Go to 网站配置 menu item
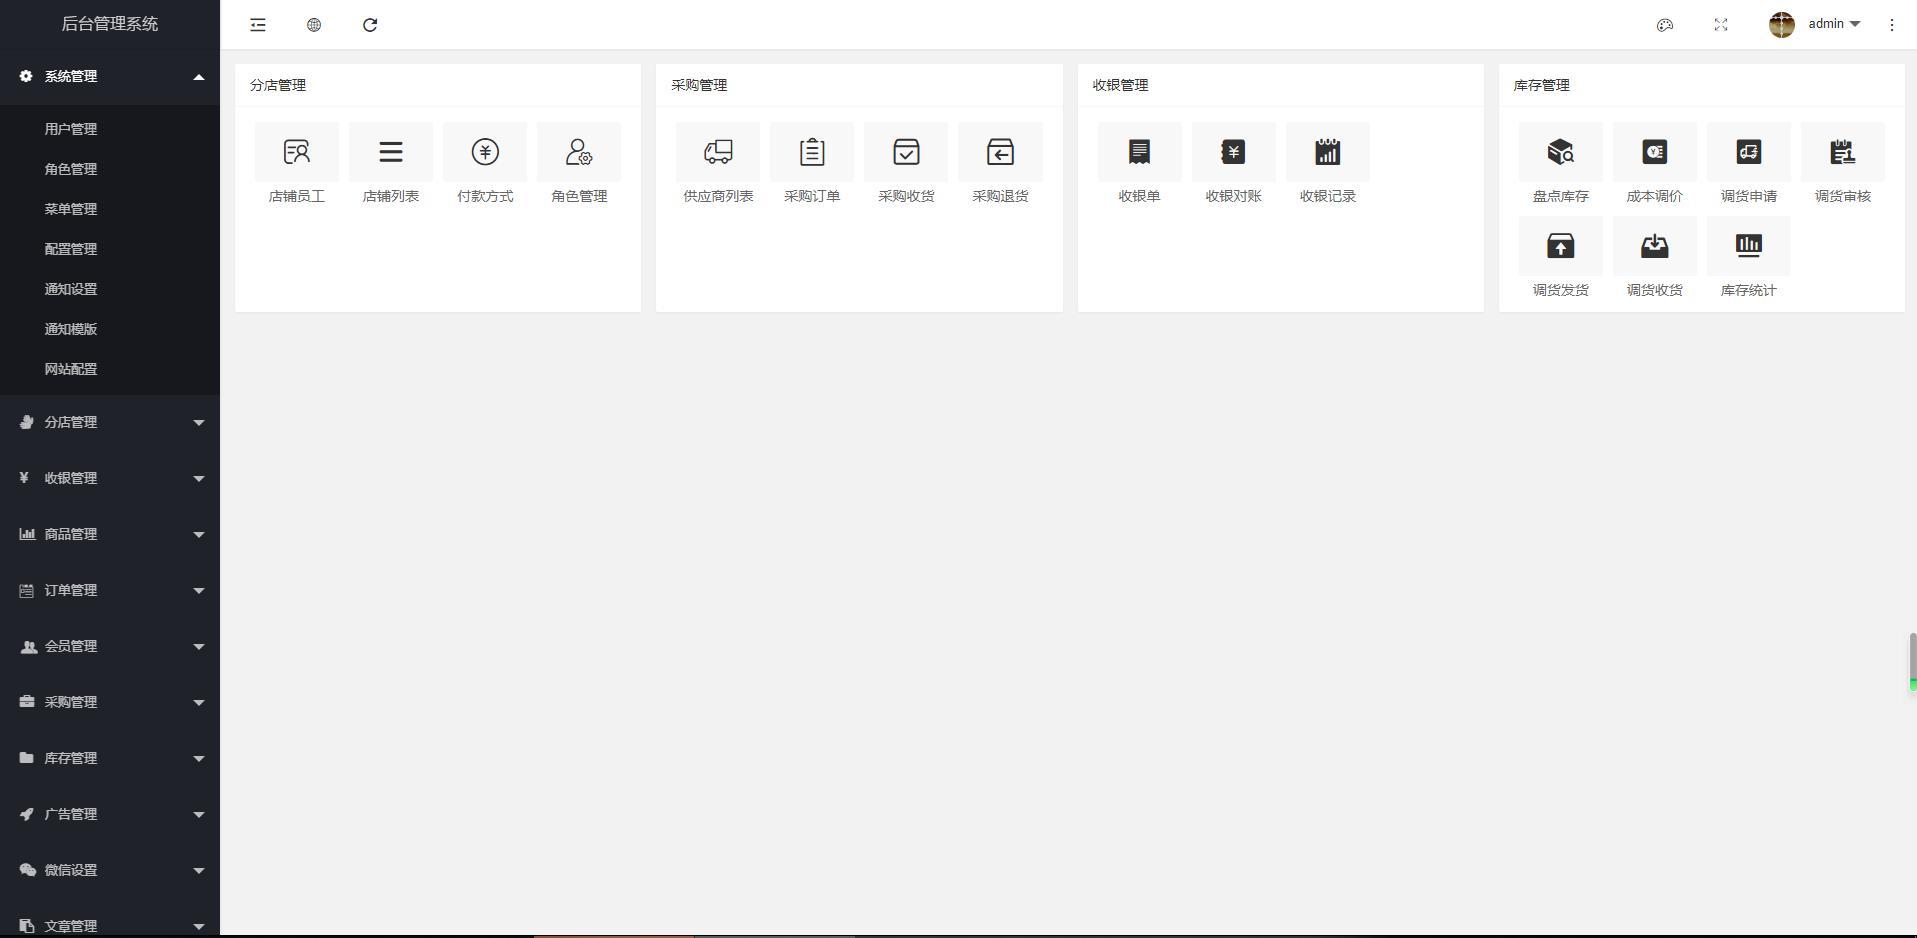 [71, 369]
